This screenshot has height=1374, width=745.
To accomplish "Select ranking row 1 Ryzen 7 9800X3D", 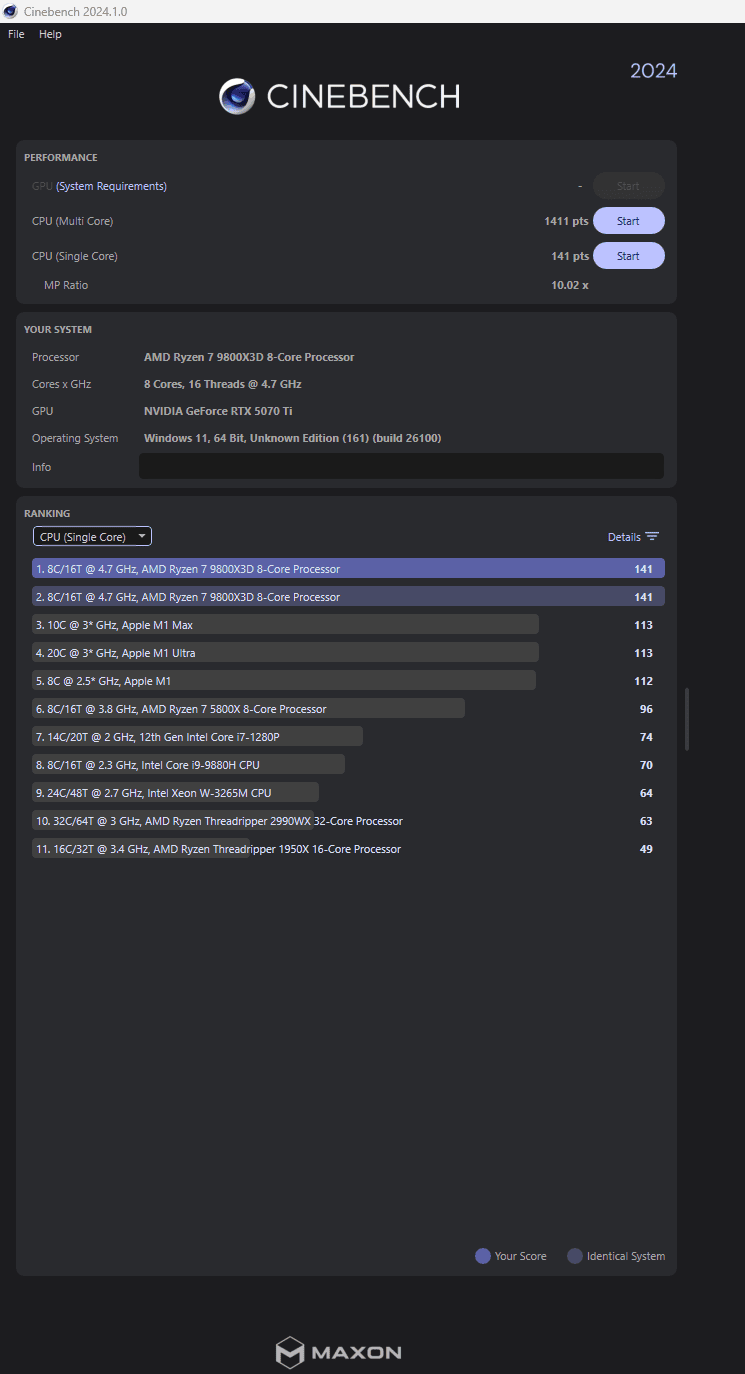I will (348, 569).
